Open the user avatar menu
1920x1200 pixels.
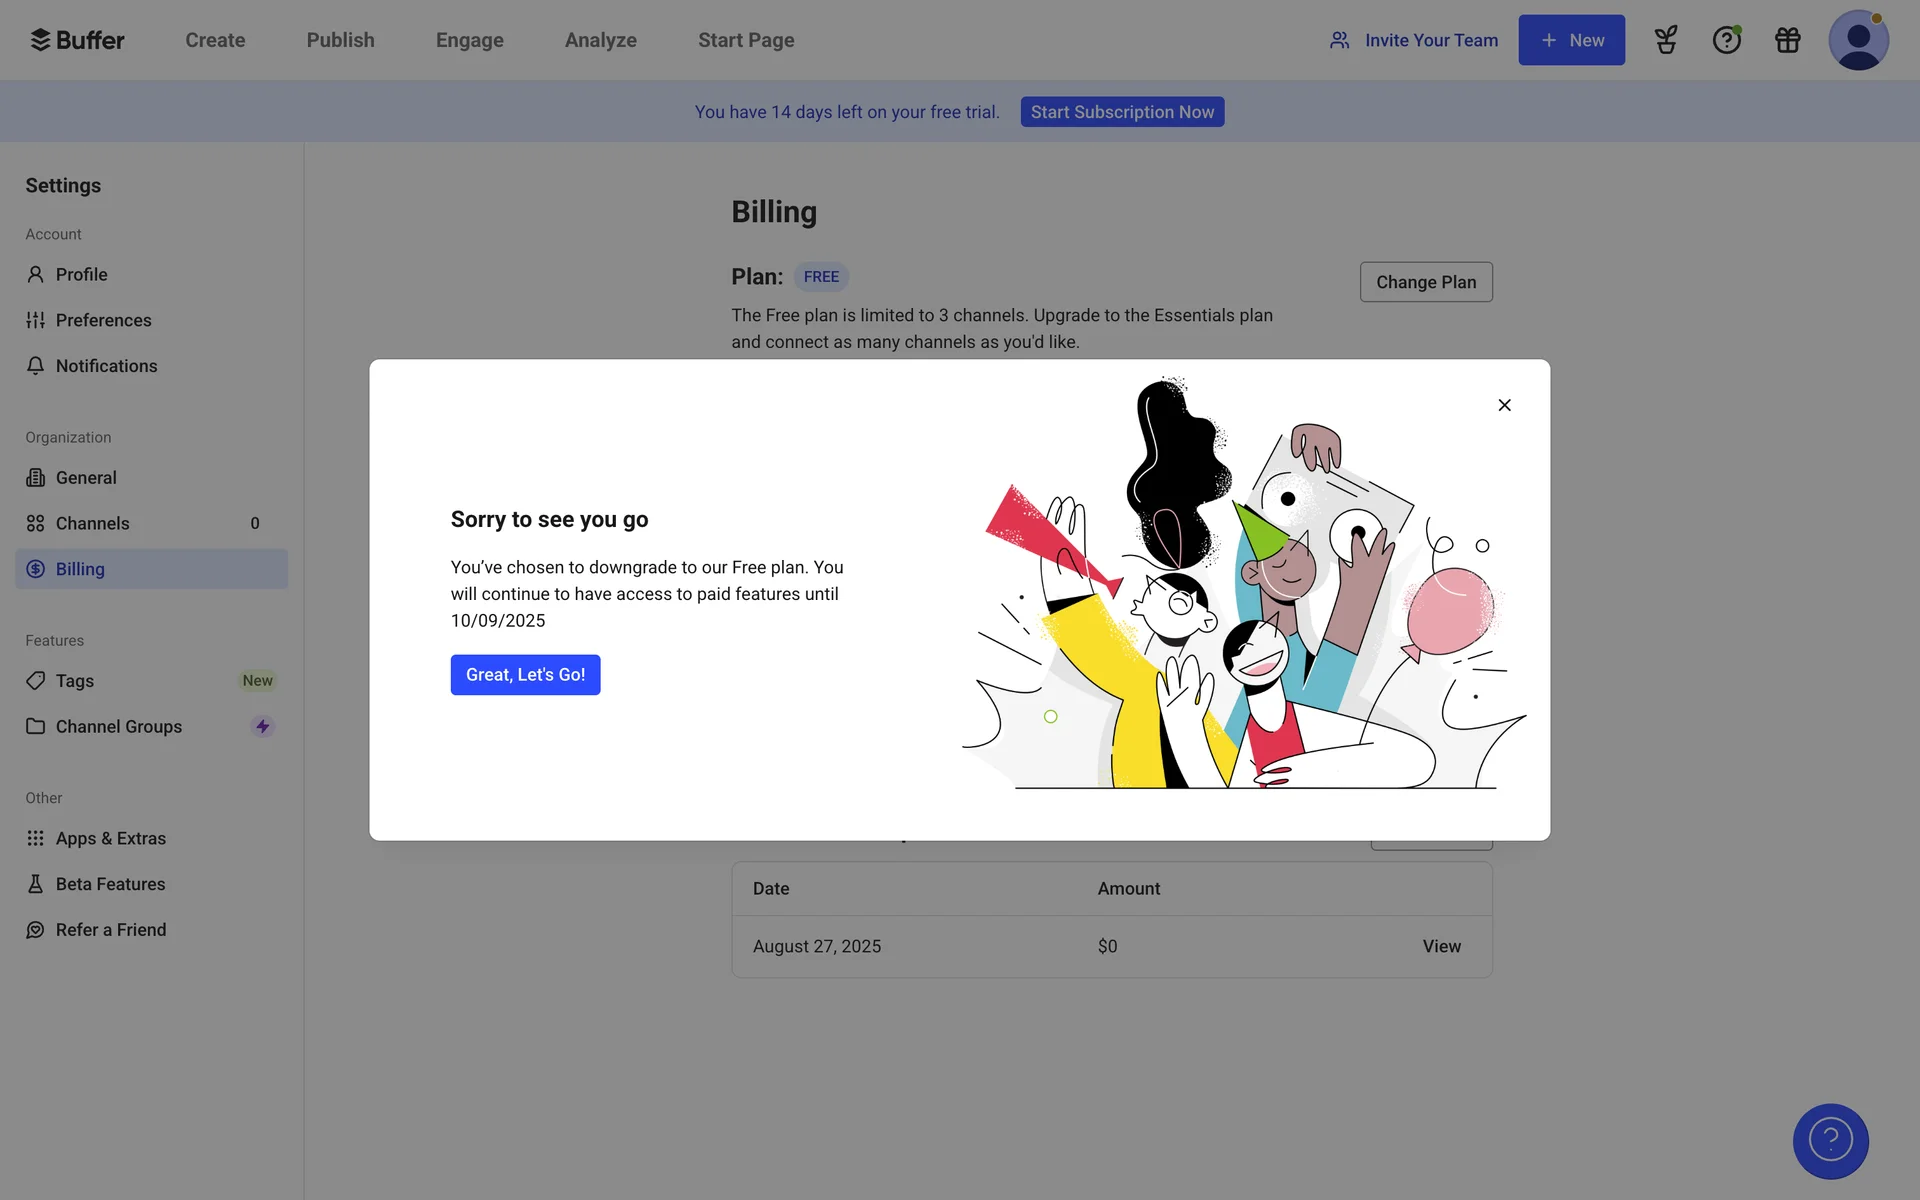coord(1858,40)
